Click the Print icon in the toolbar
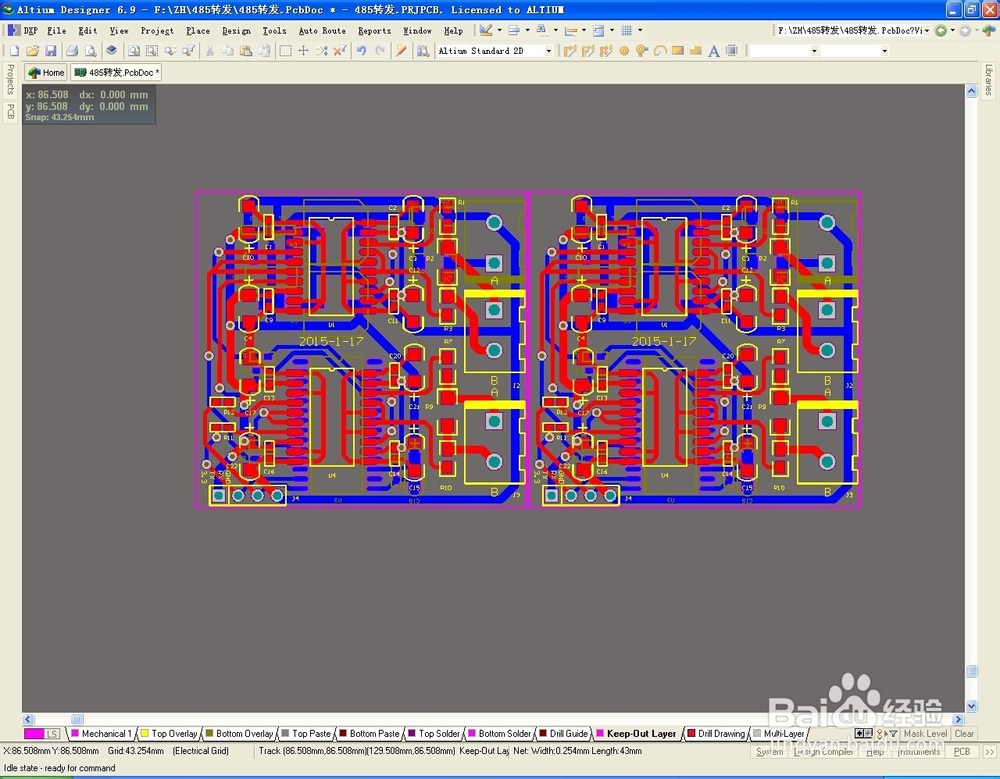 tap(72, 50)
